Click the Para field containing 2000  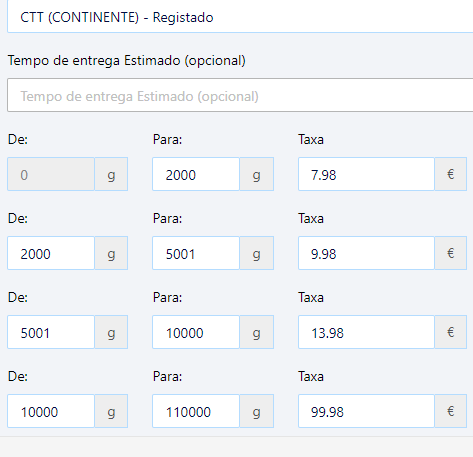pos(196,174)
